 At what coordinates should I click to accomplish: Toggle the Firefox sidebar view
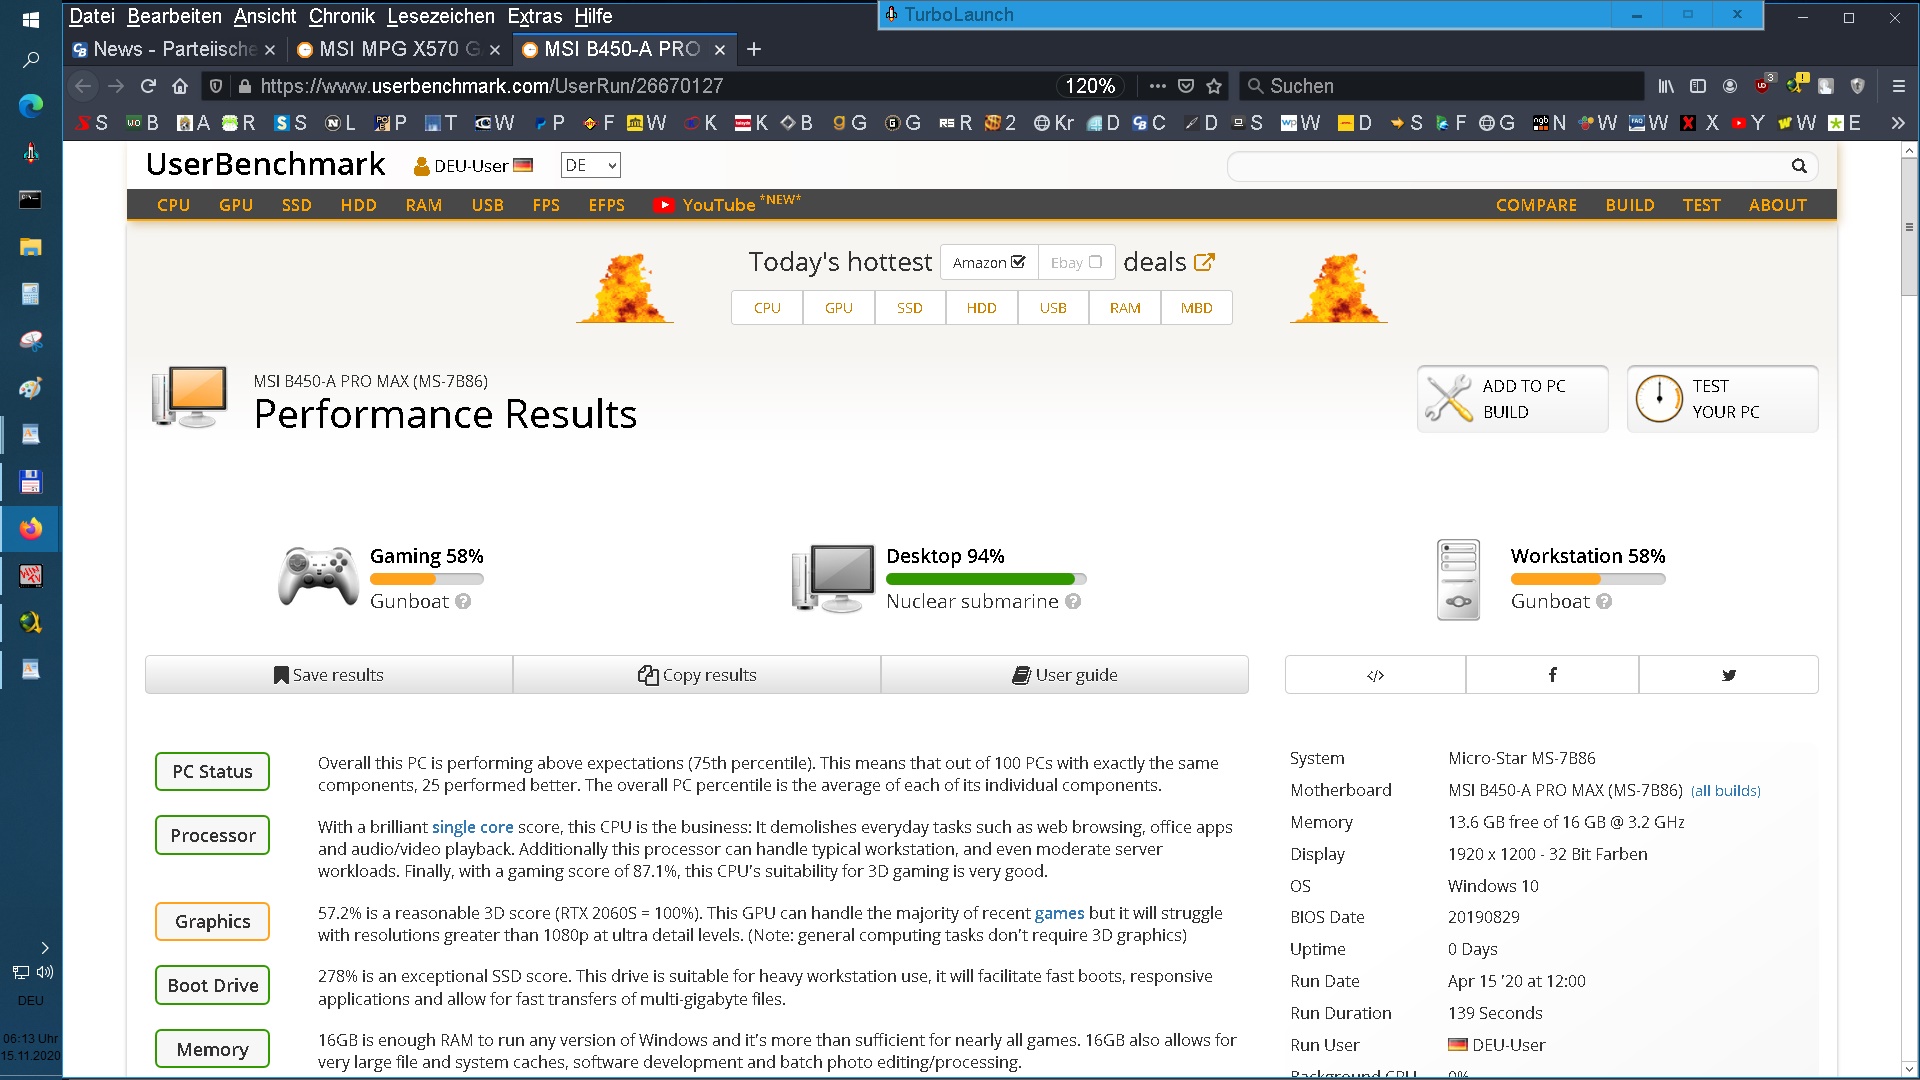point(1697,86)
